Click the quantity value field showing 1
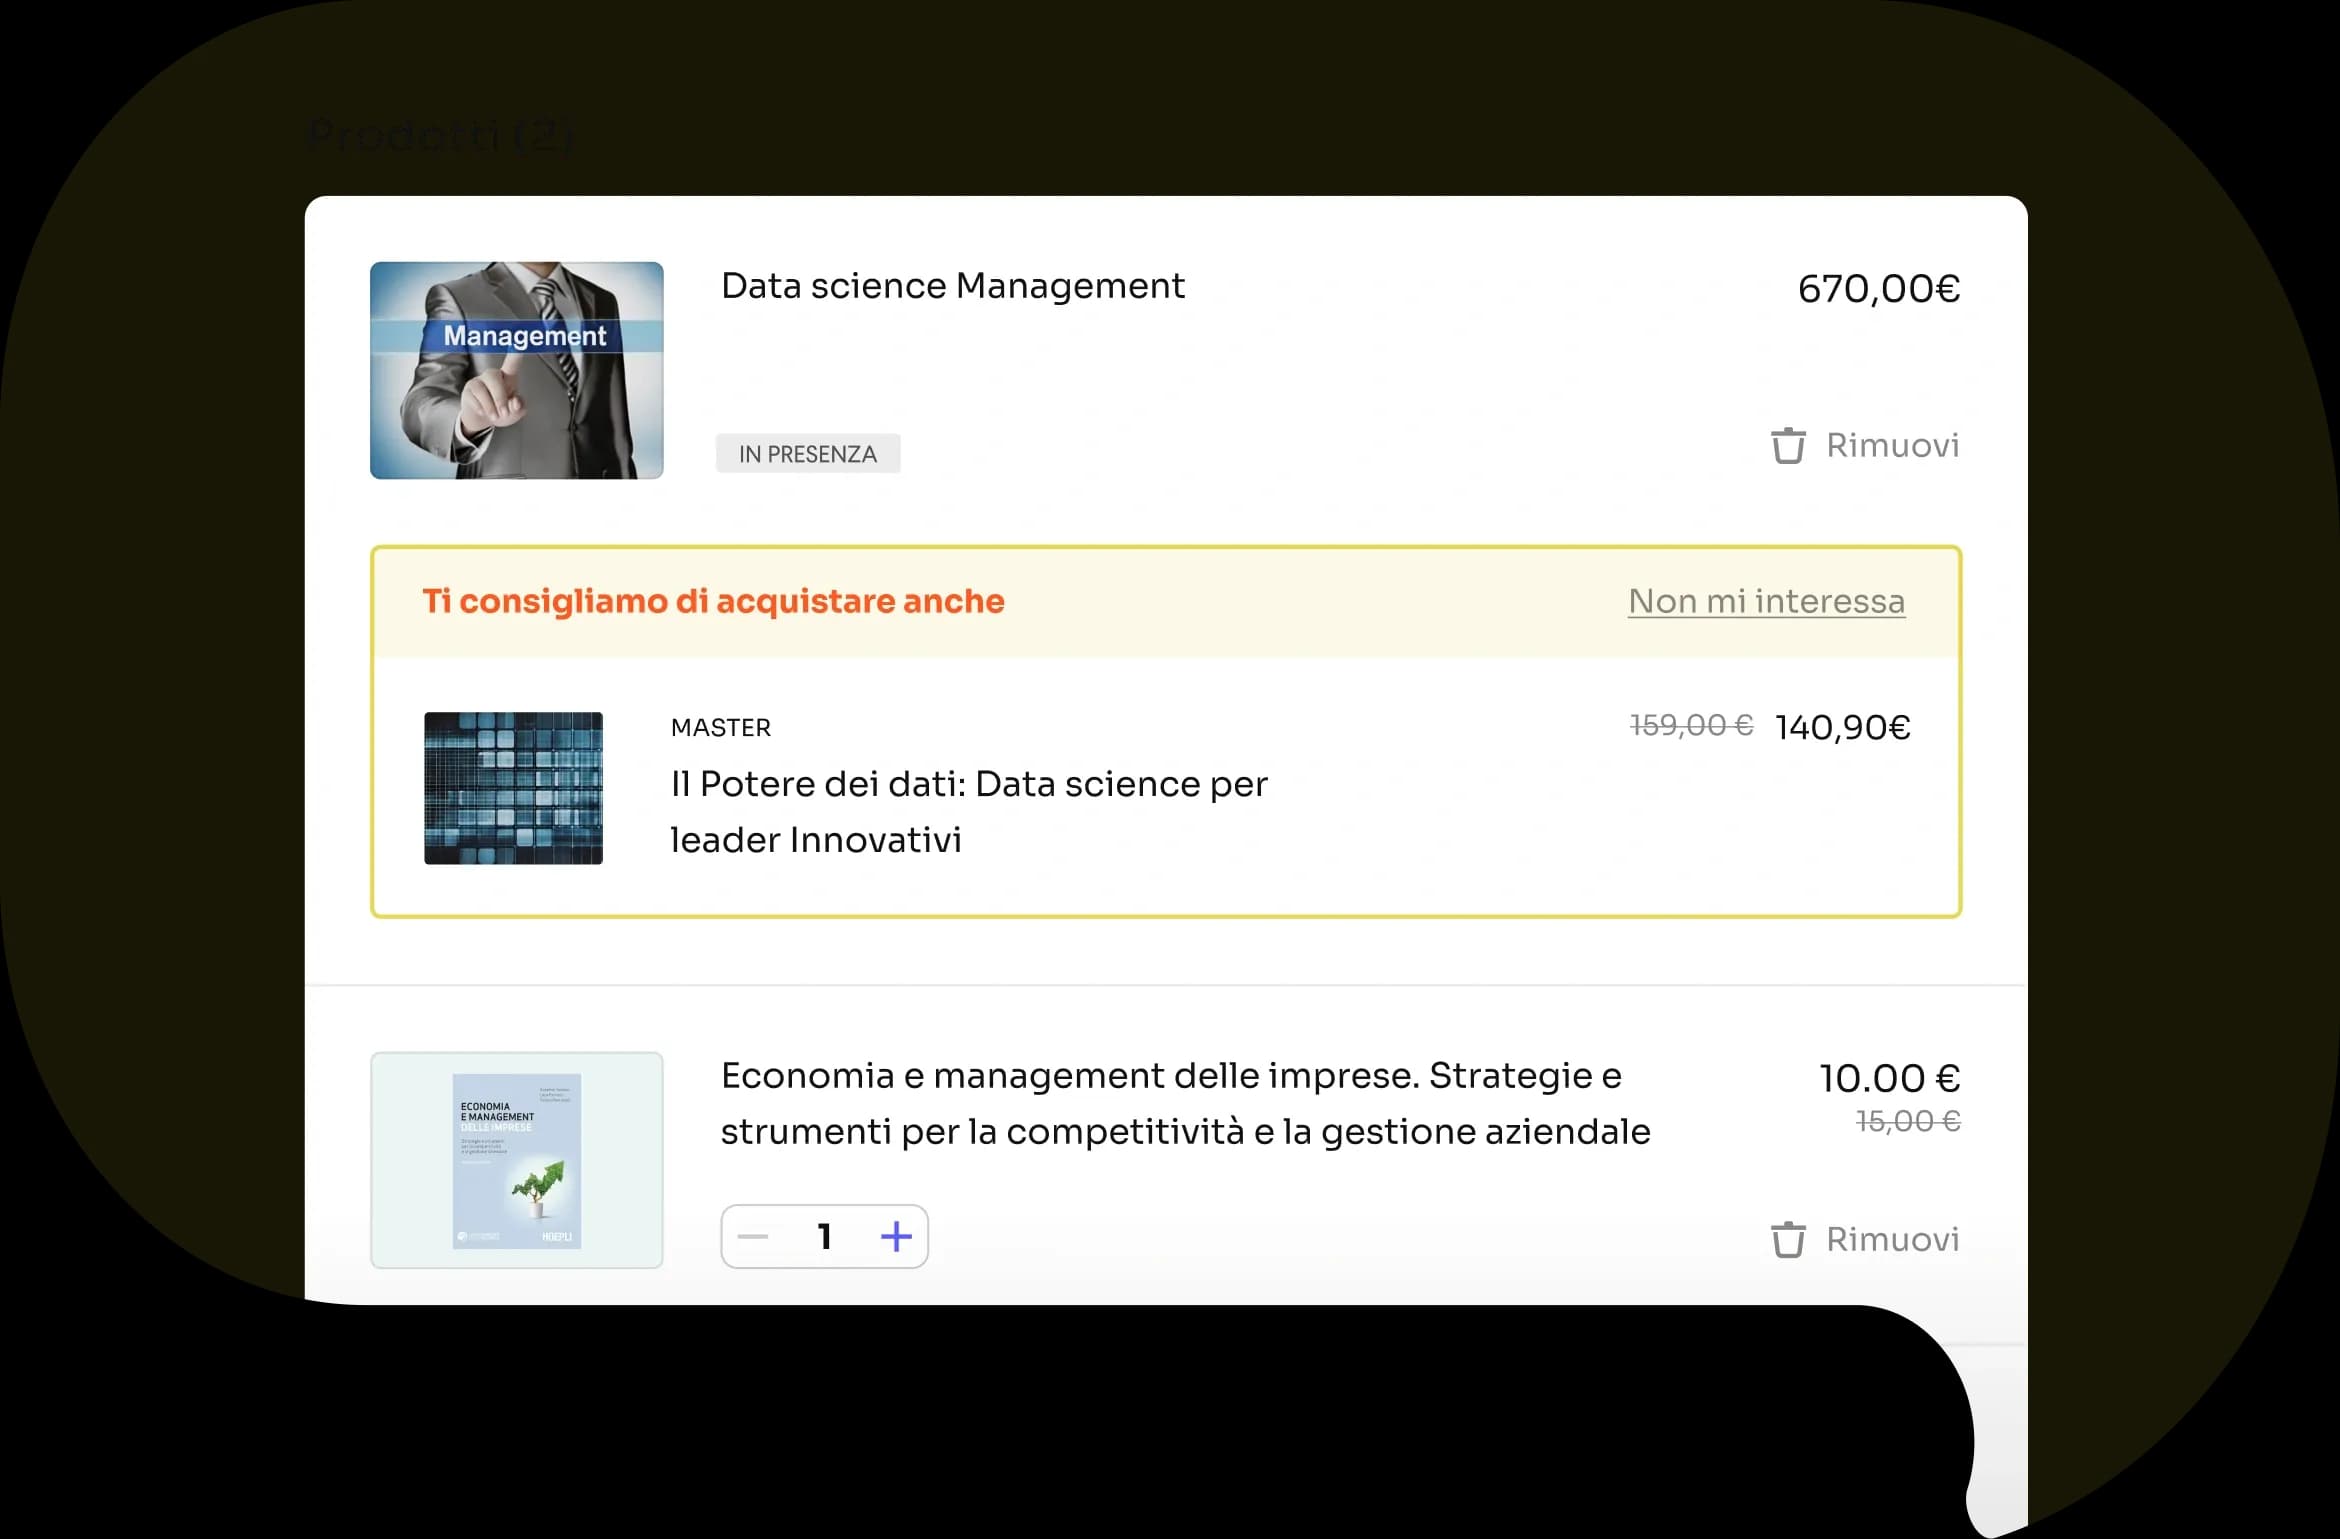Screen dimensions: 2340x1539 pyautogui.click(x=824, y=1237)
